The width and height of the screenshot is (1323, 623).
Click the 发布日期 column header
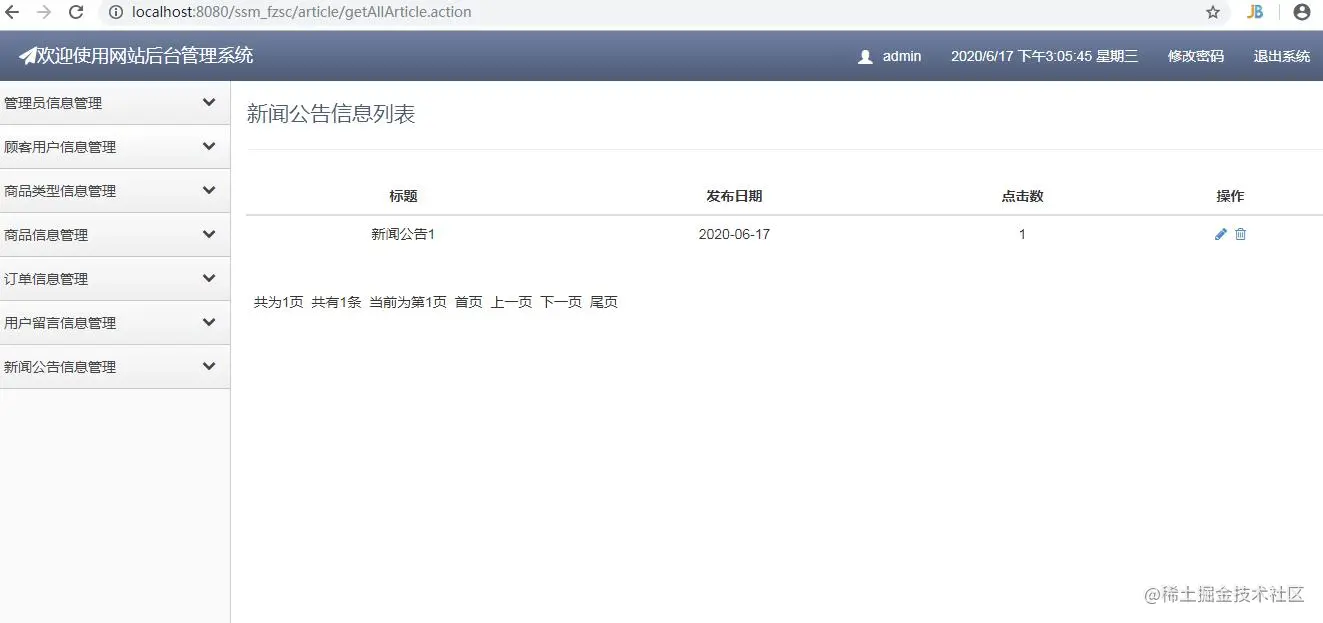734,196
